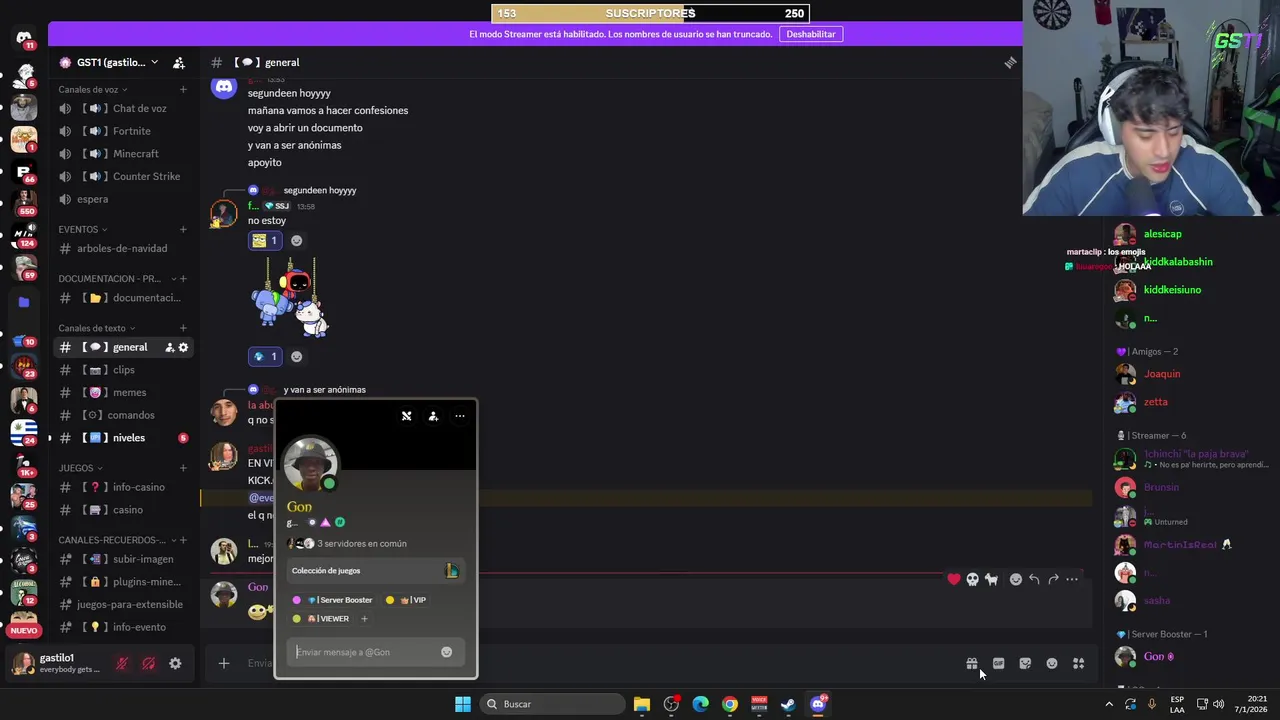Collapse EVENTOS category
Screen dimensions: 1280x720
82,229
